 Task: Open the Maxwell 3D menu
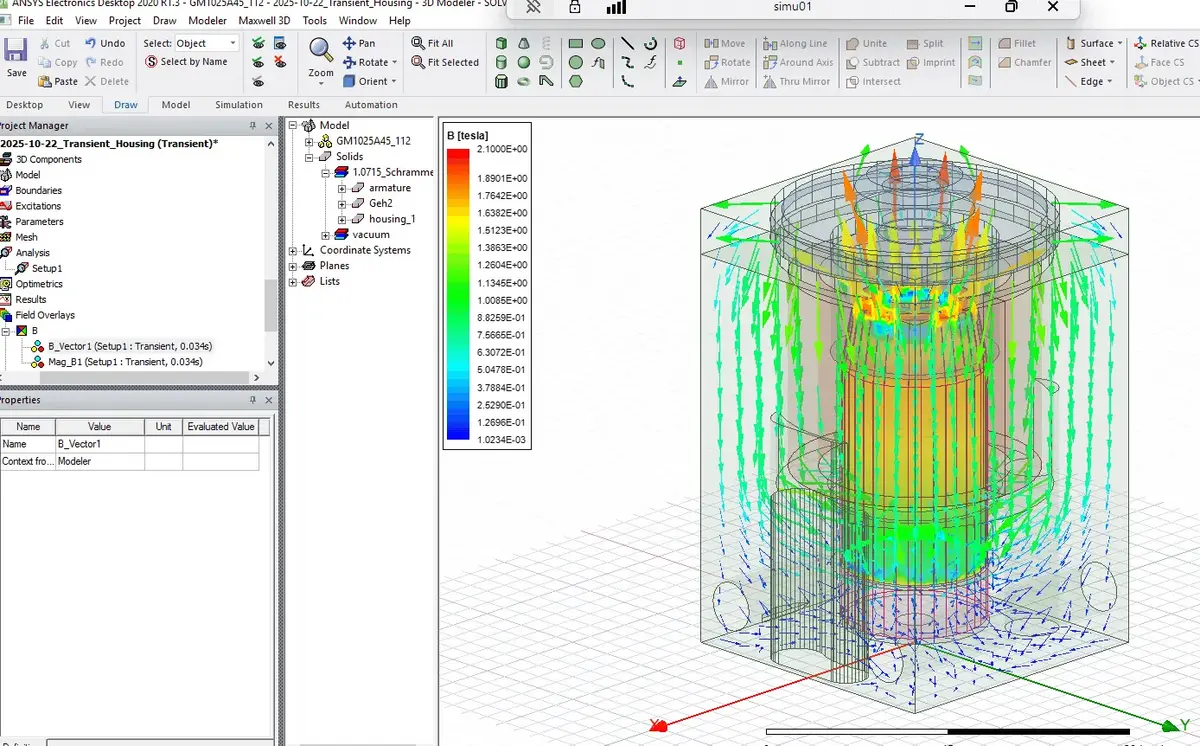(x=266, y=20)
